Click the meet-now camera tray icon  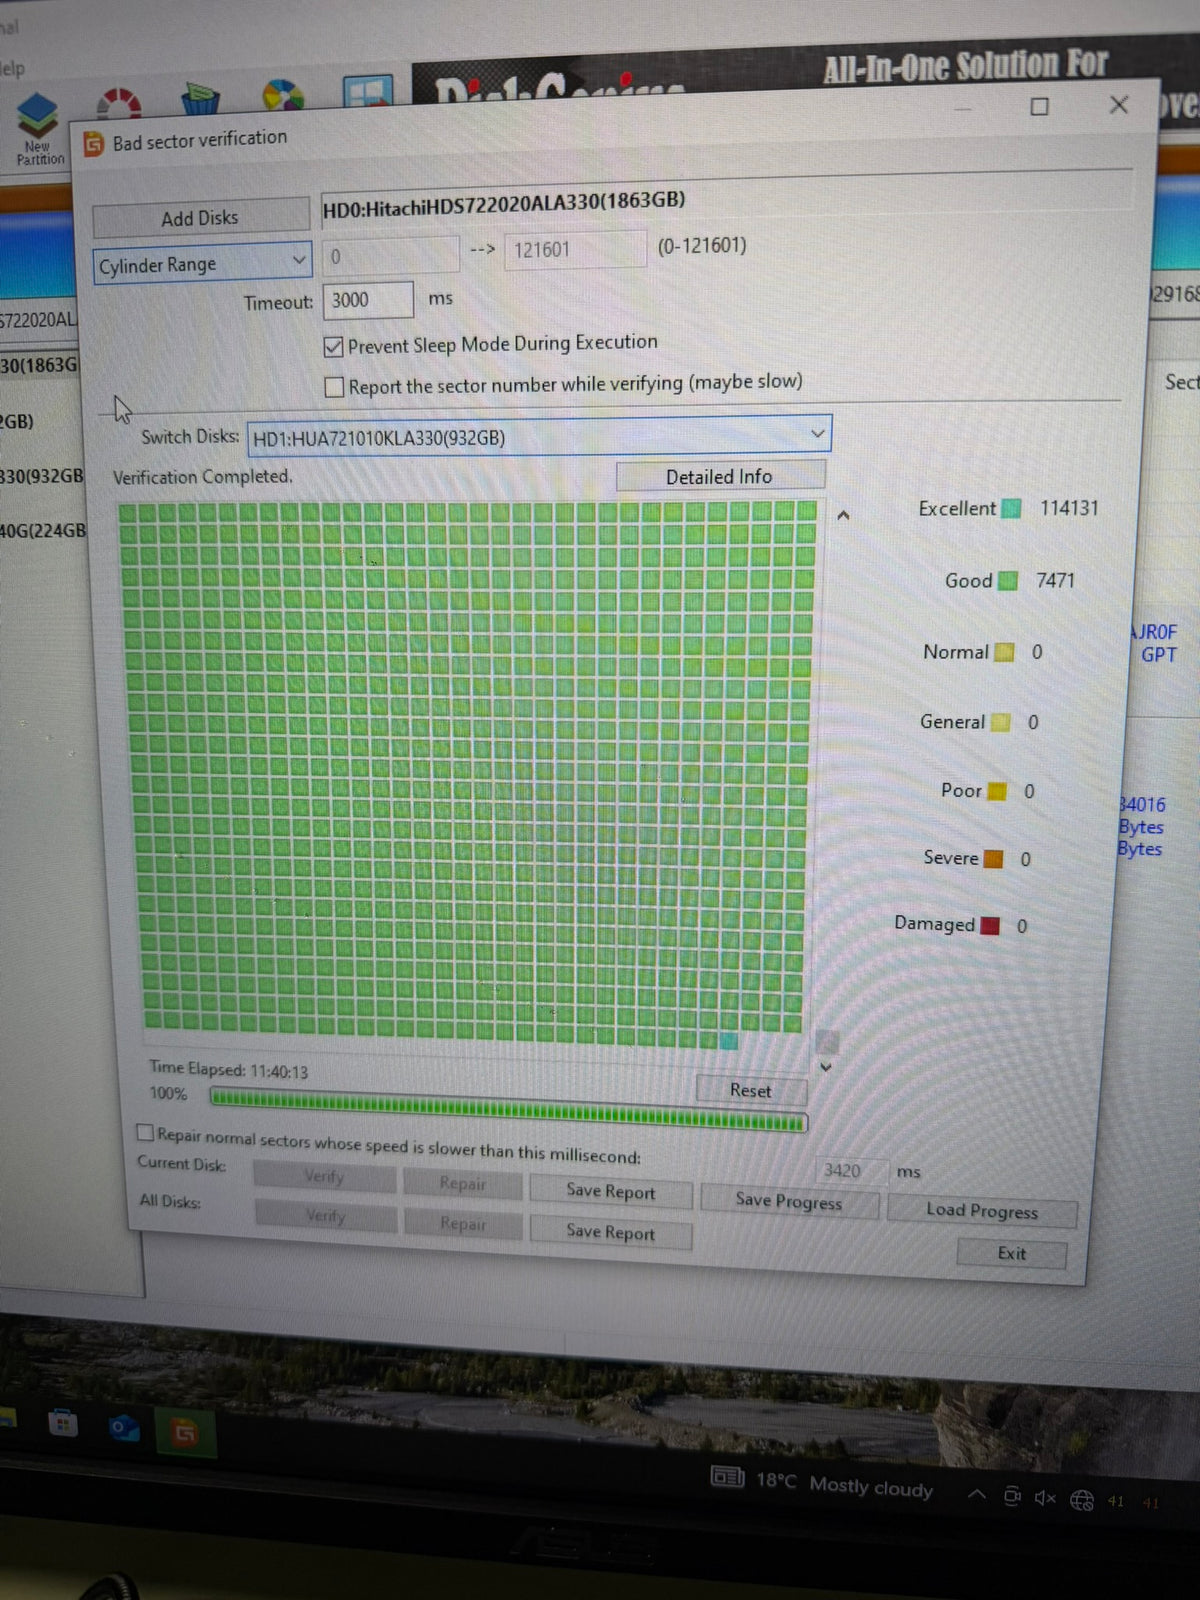click(x=1012, y=1496)
